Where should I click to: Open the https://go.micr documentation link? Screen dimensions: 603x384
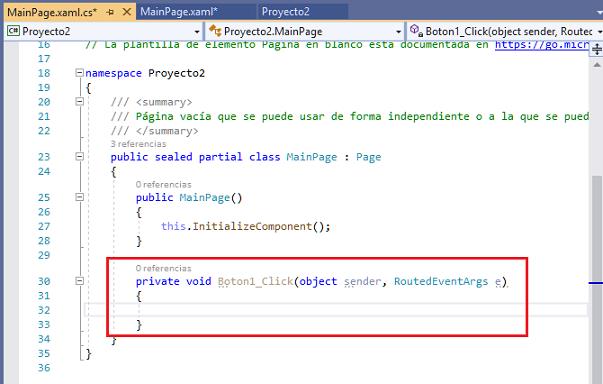542,45
